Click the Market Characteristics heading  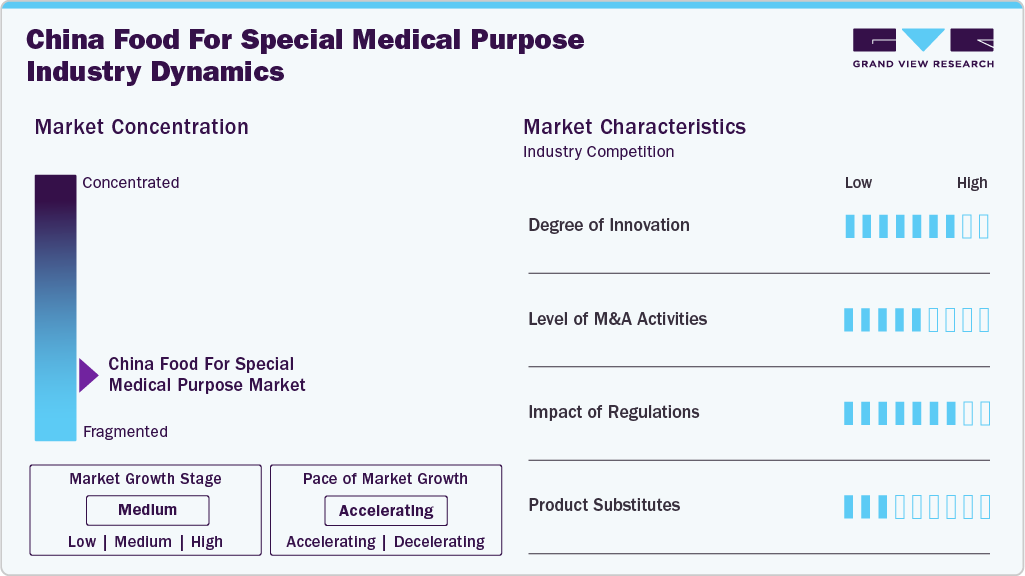click(x=634, y=127)
